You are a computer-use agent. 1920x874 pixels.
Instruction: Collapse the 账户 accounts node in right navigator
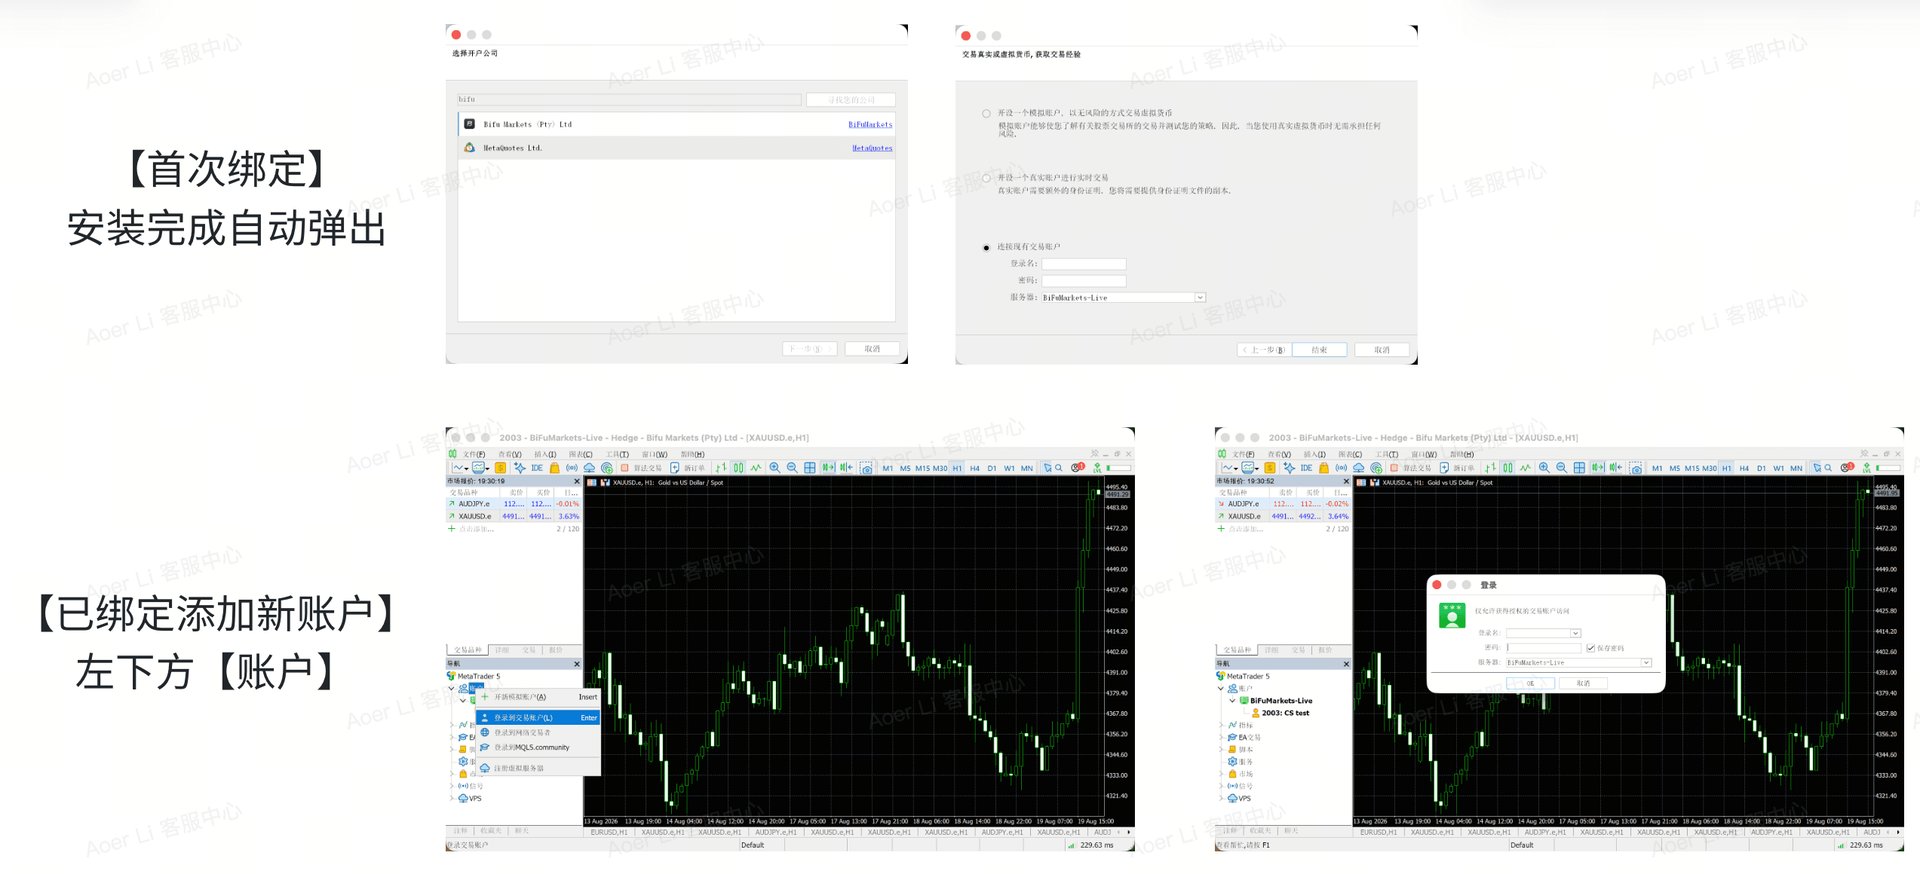tap(1221, 688)
